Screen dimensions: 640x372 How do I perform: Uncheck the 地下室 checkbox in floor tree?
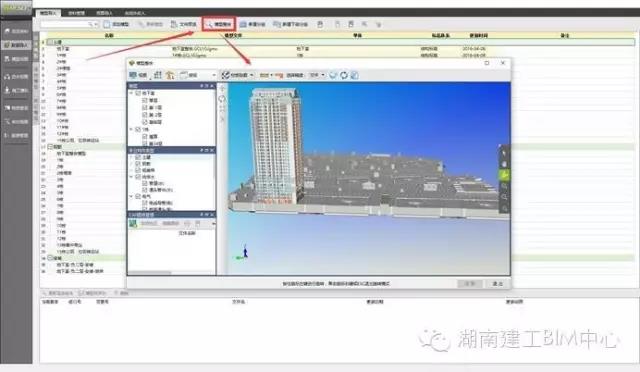[x=138, y=93]
